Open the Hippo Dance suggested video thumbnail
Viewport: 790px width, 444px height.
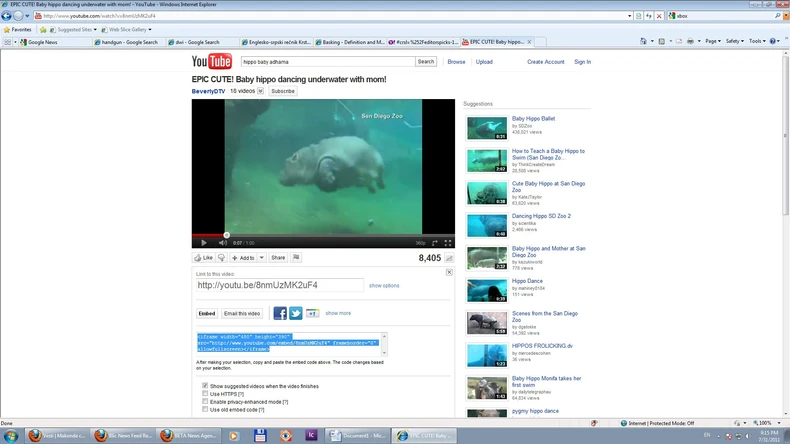point(487,291)
